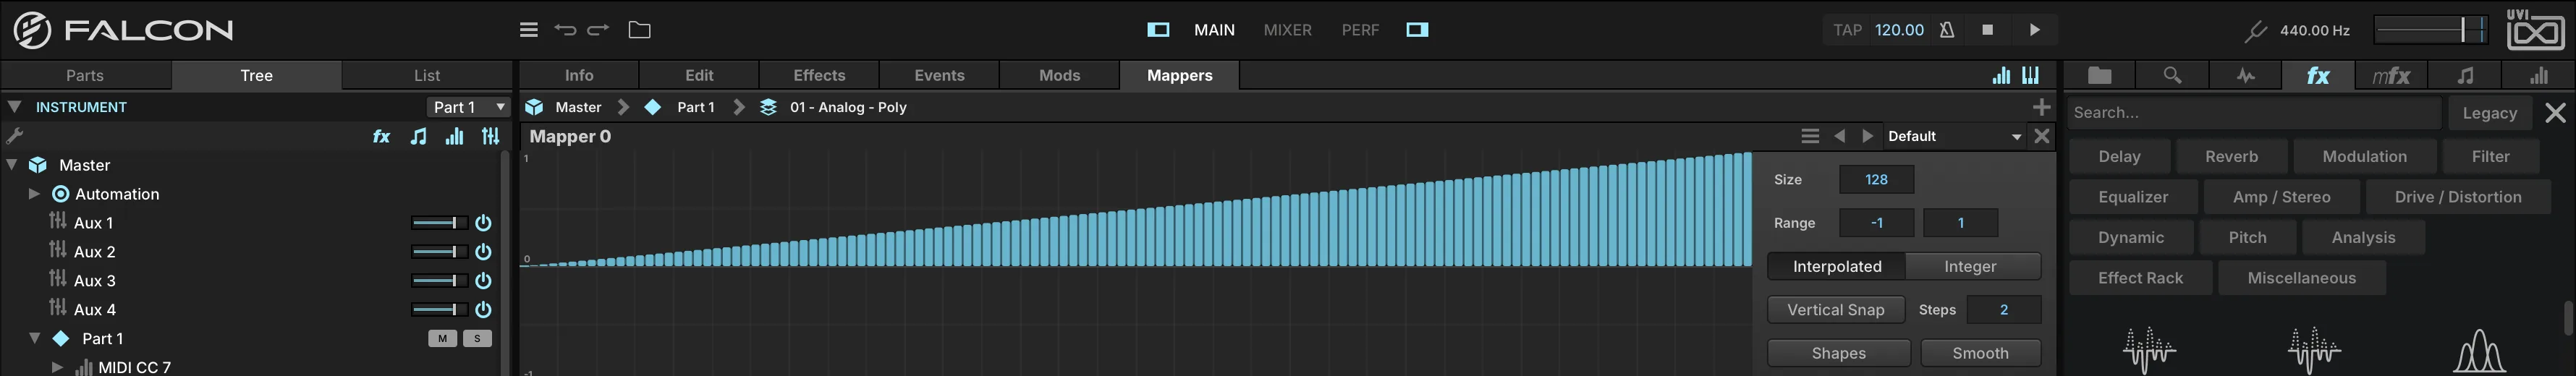Show event processors music note icon
The height and width of the screenshot is (376, 2576).
[418, 136]
